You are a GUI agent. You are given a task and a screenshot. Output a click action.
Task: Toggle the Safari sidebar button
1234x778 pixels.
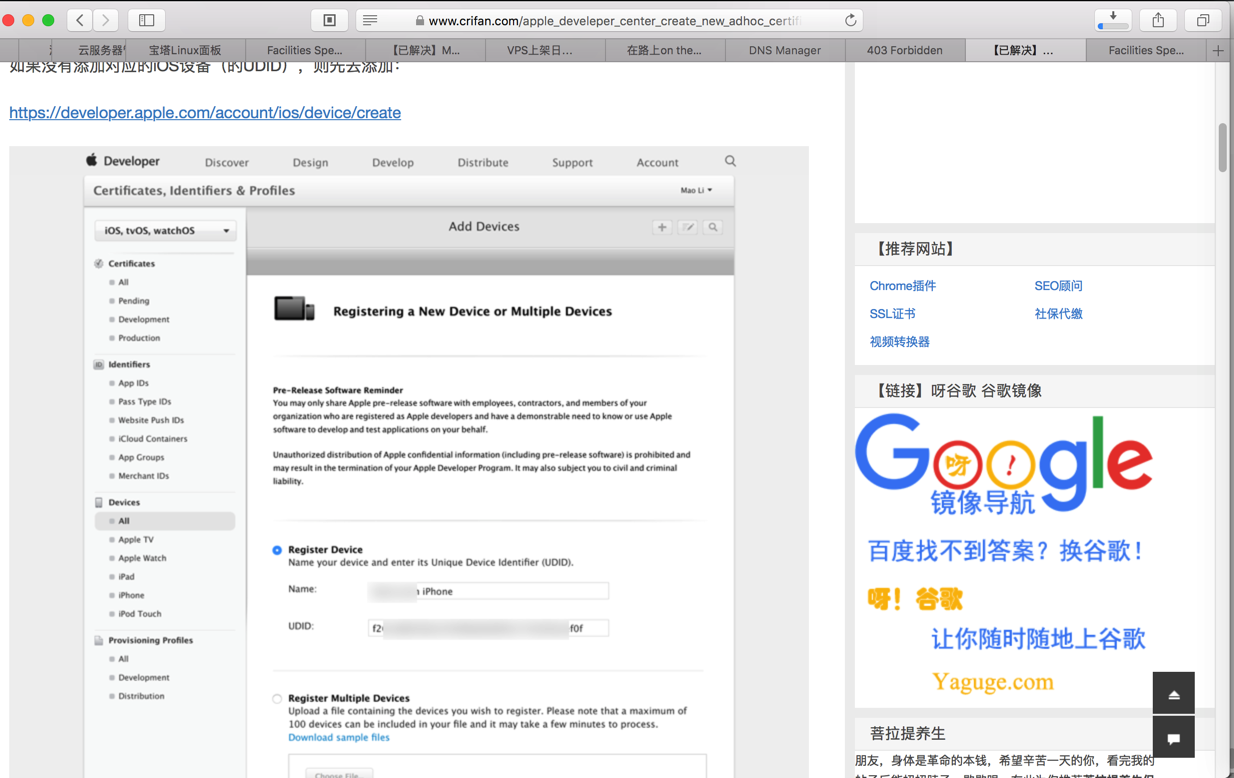pos(147,20)
